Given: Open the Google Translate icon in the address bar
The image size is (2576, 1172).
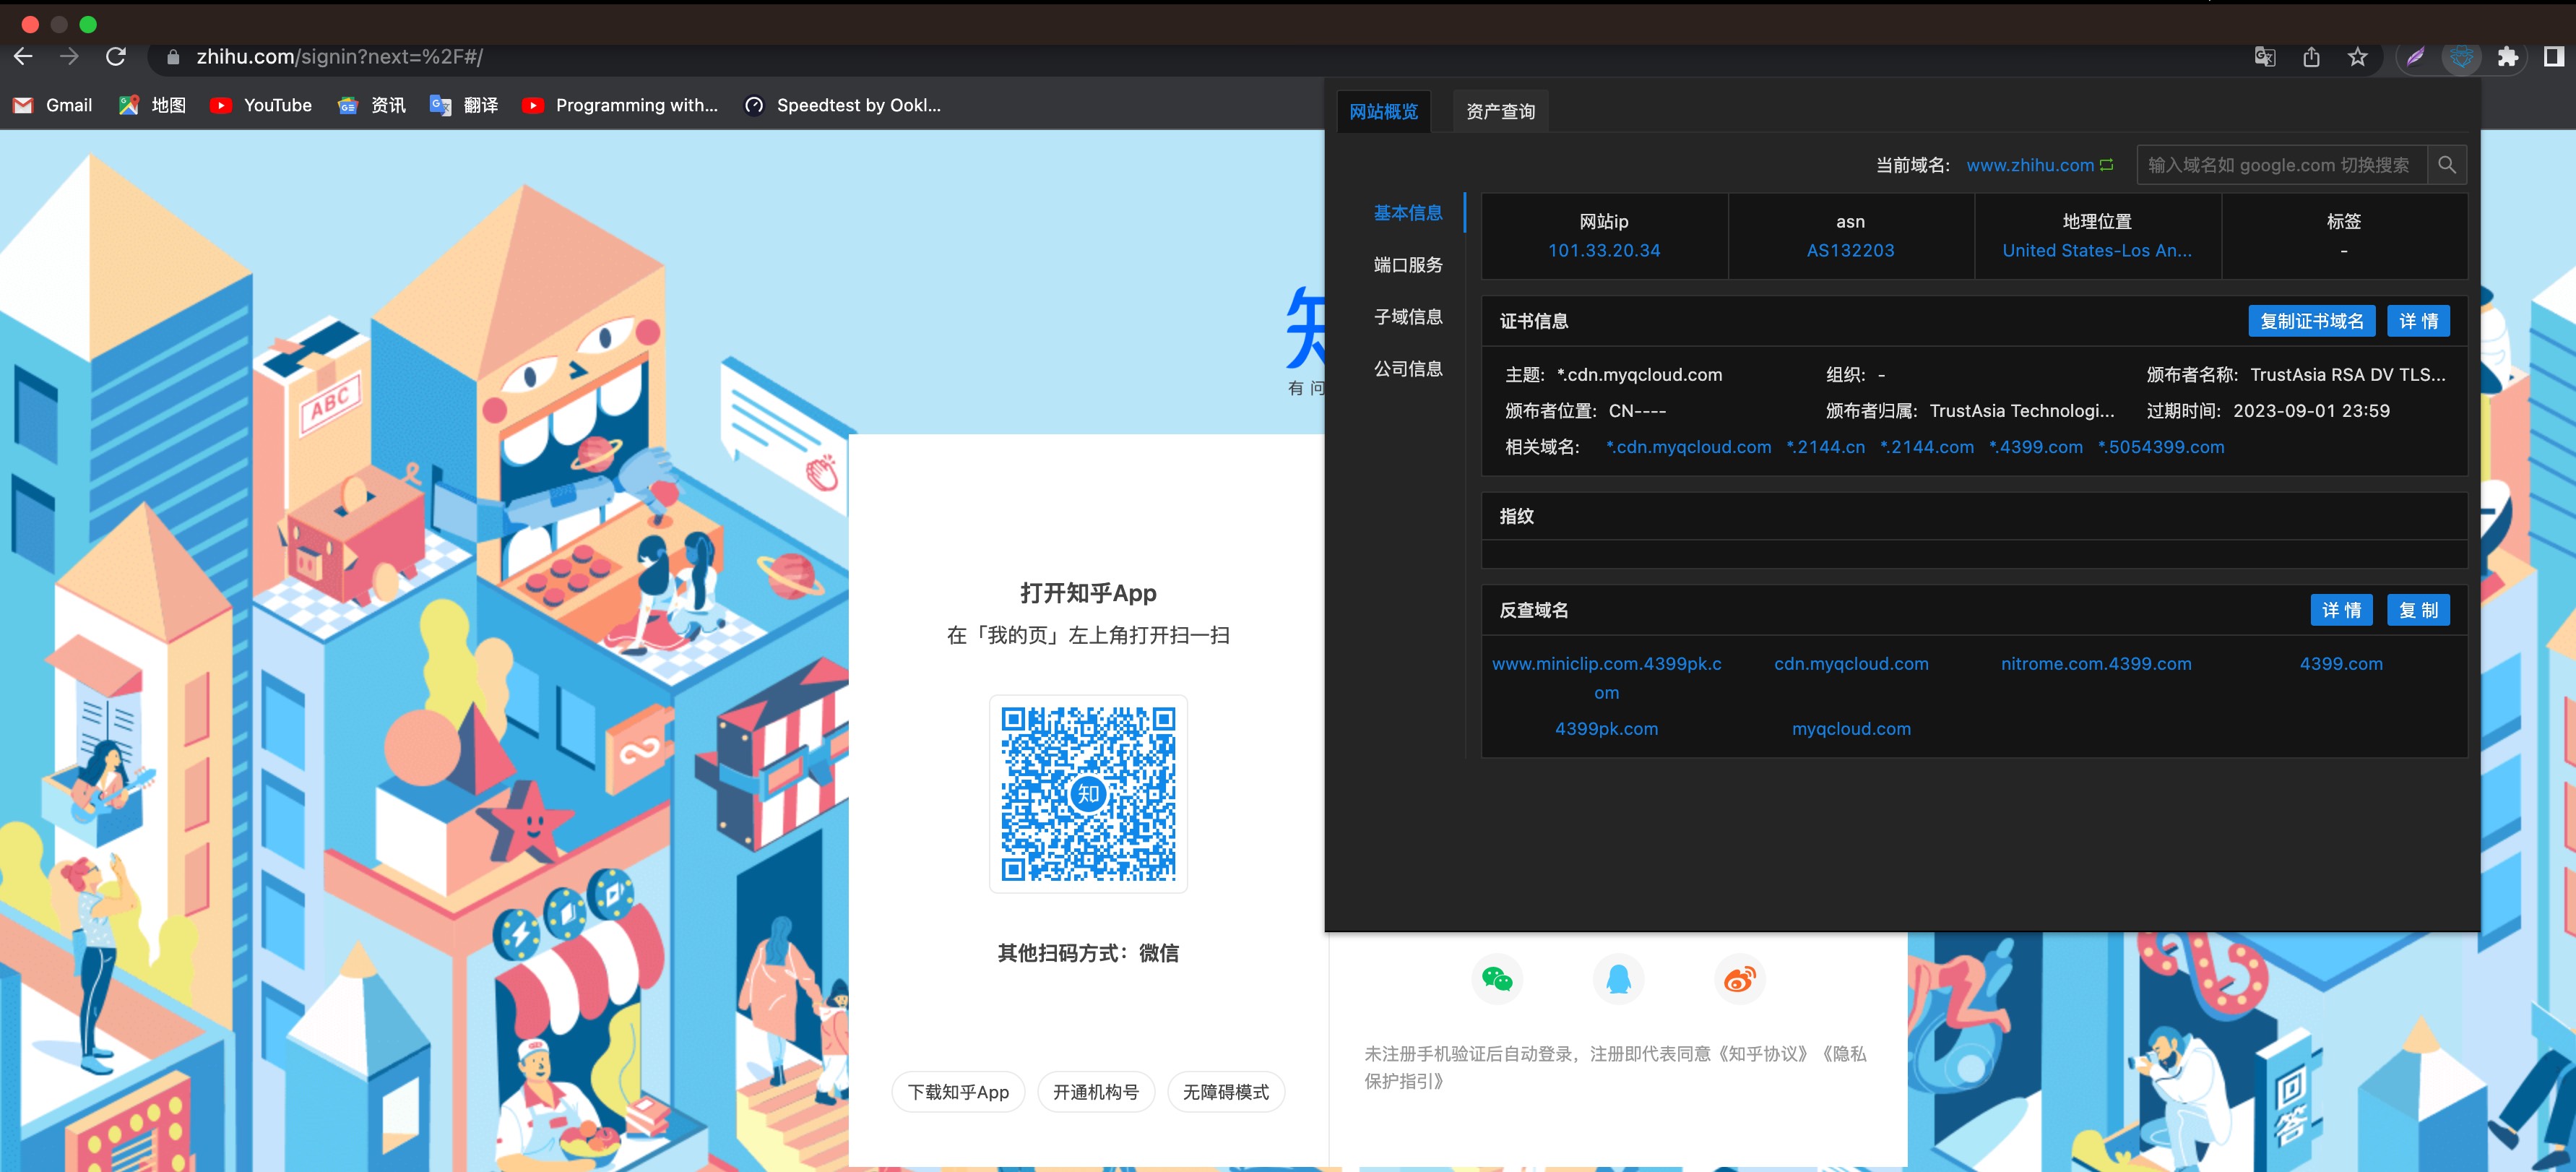Looking at the screenshot, I should (x=2265, y=57).
